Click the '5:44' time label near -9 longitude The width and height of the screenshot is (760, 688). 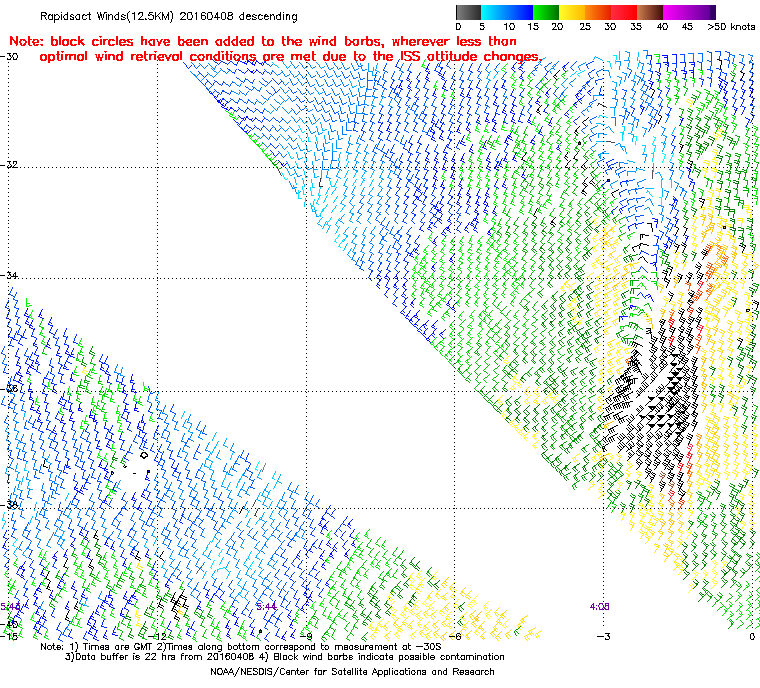click(266, 606)
